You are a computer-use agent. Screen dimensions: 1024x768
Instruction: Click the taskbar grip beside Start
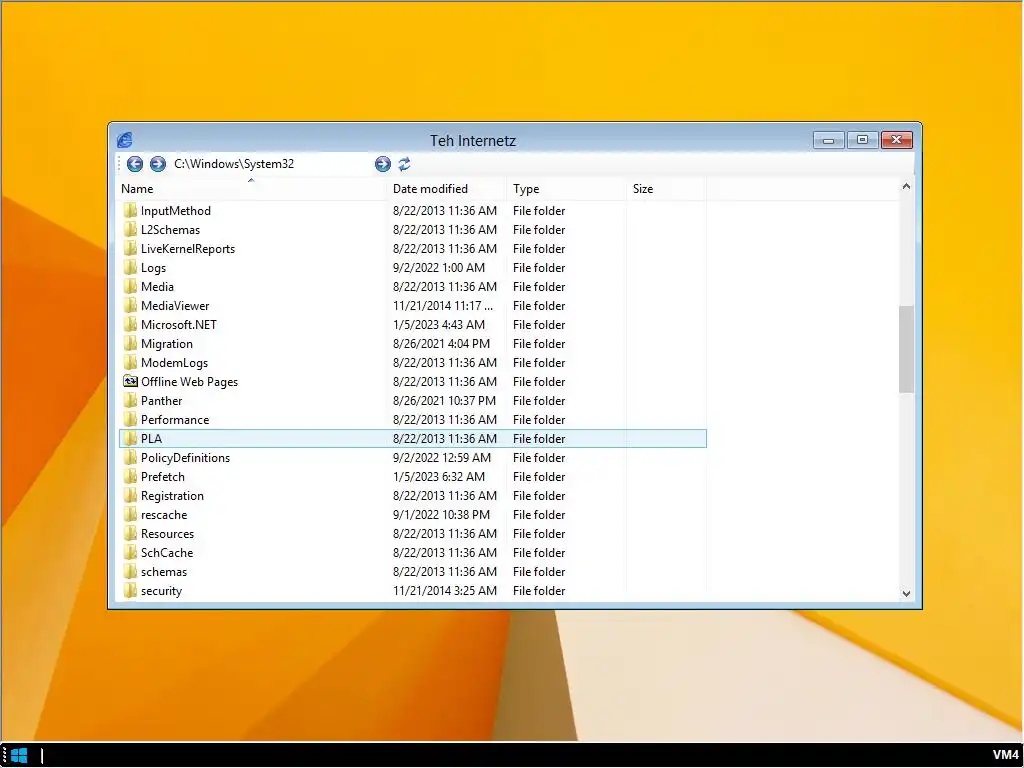pyautogui.click(x=4, y=756)
